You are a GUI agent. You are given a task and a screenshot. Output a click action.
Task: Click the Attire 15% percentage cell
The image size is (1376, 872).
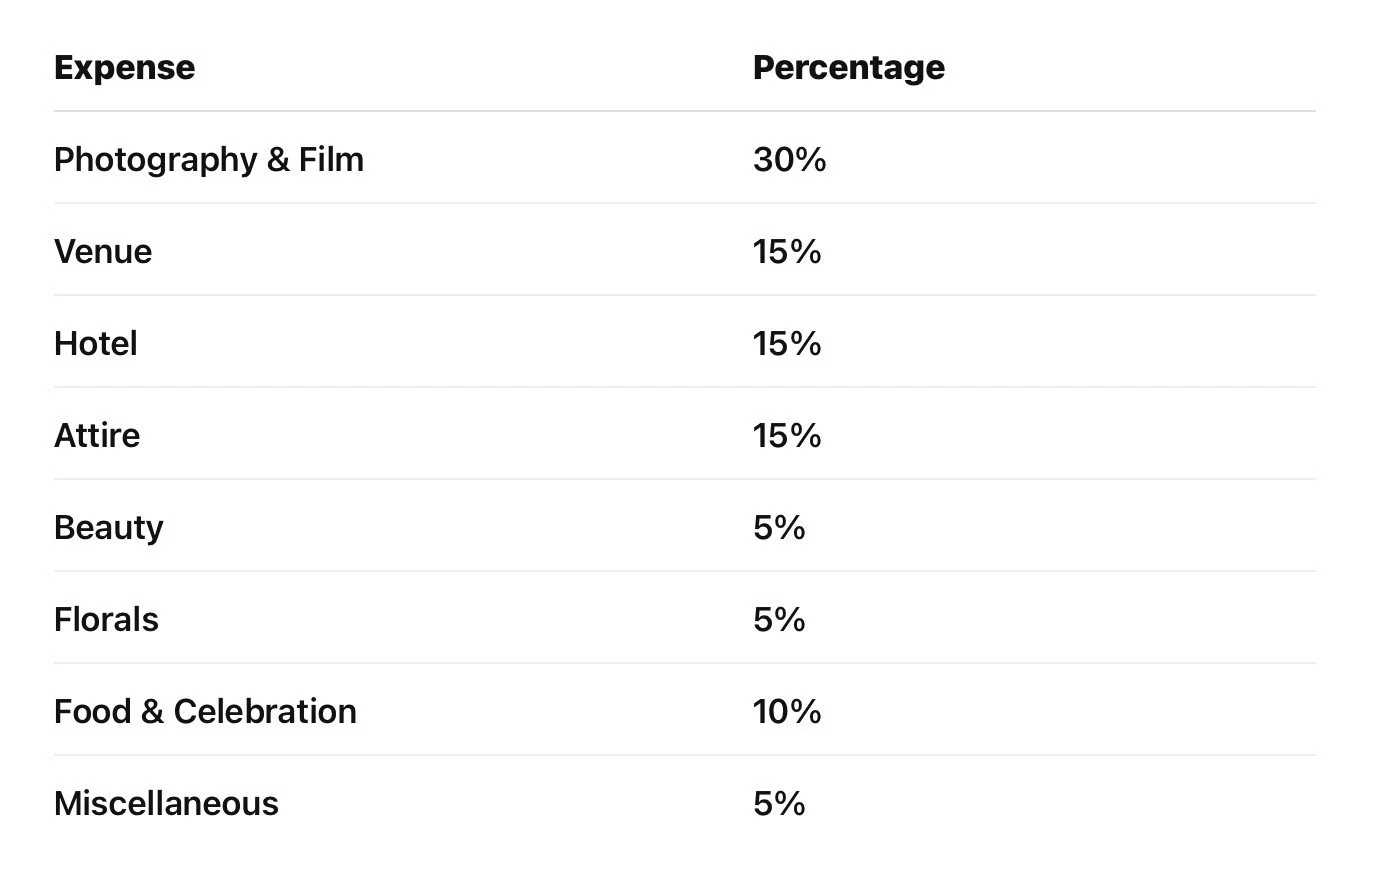pos(787,436)
